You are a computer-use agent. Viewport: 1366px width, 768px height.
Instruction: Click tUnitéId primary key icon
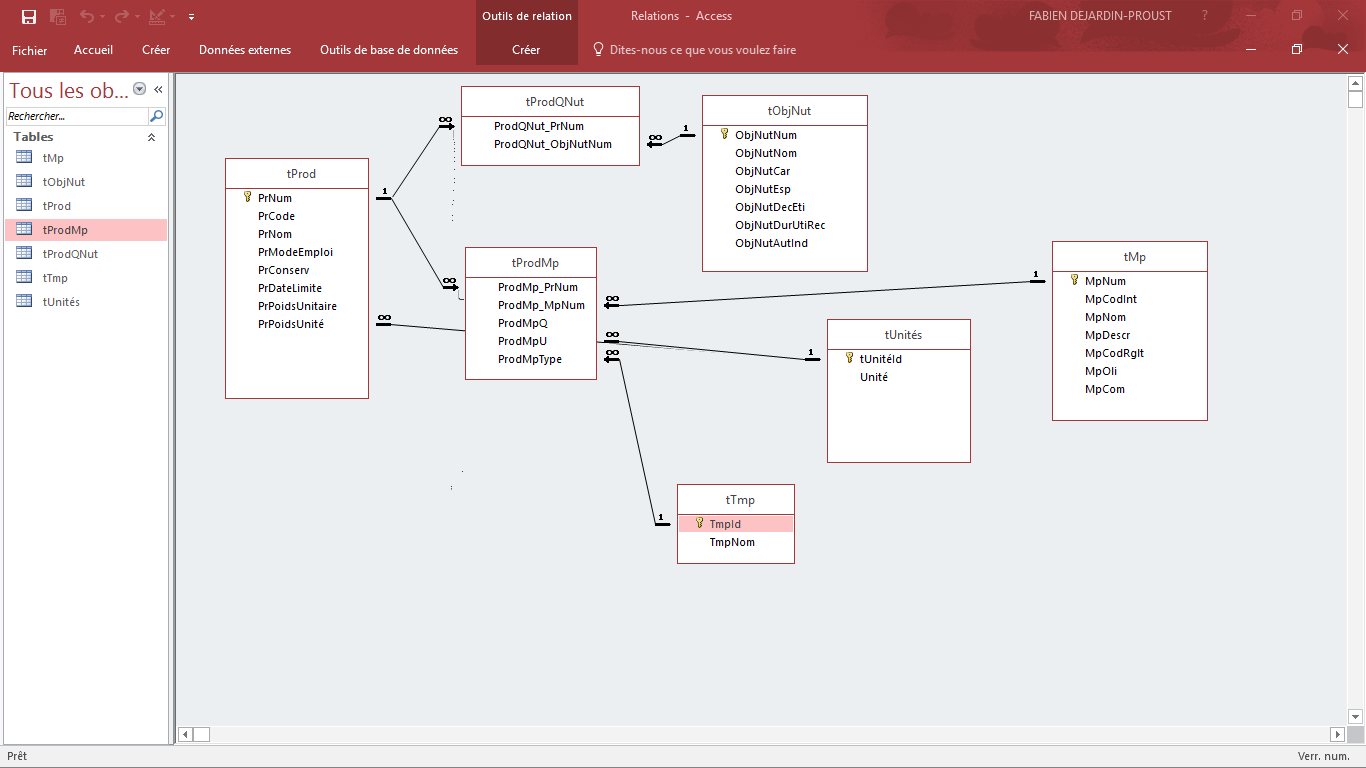pyautogui.click(x=850, y=358)
